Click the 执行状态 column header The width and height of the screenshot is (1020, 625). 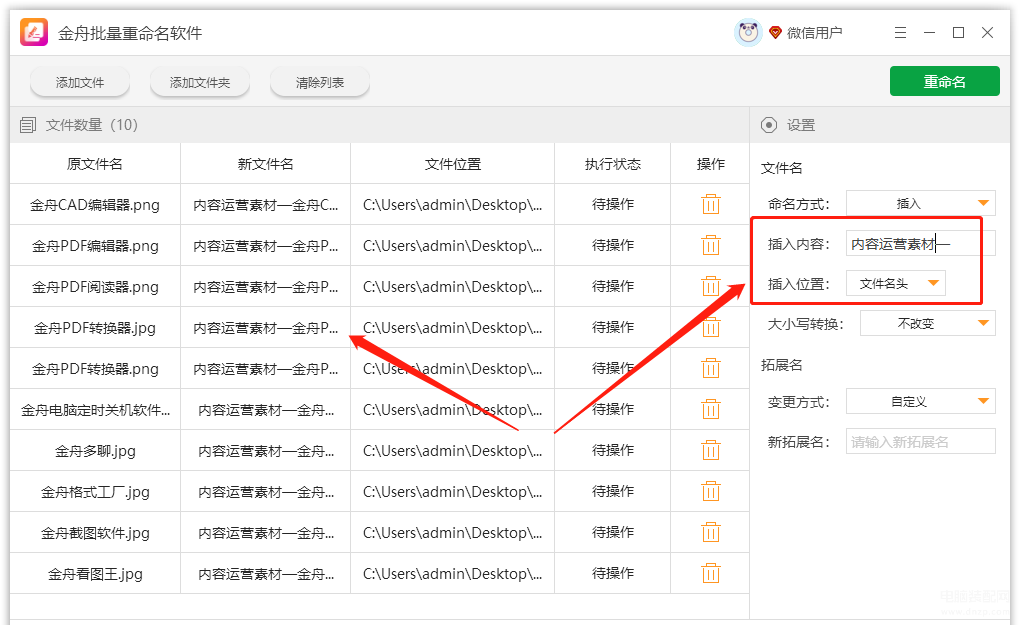[613, 164]
